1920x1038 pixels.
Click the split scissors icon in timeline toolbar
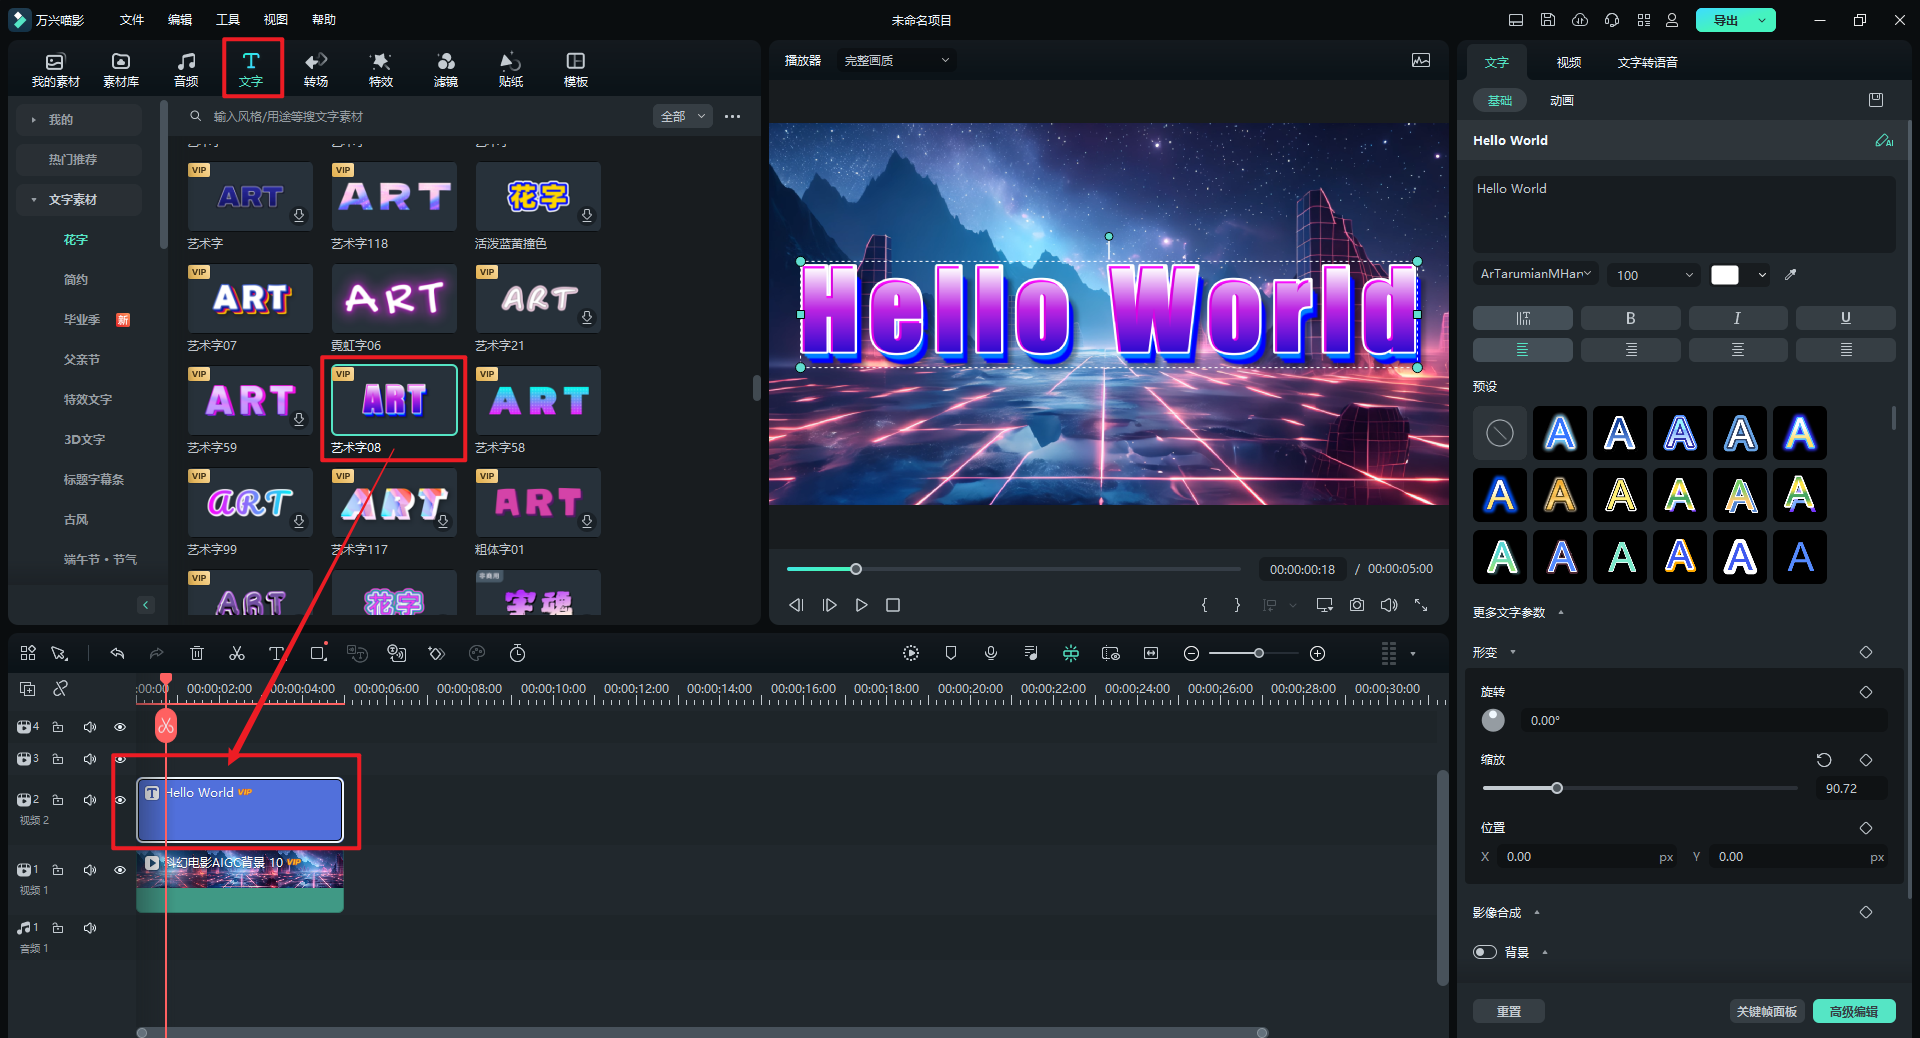[x=237, y=653]
